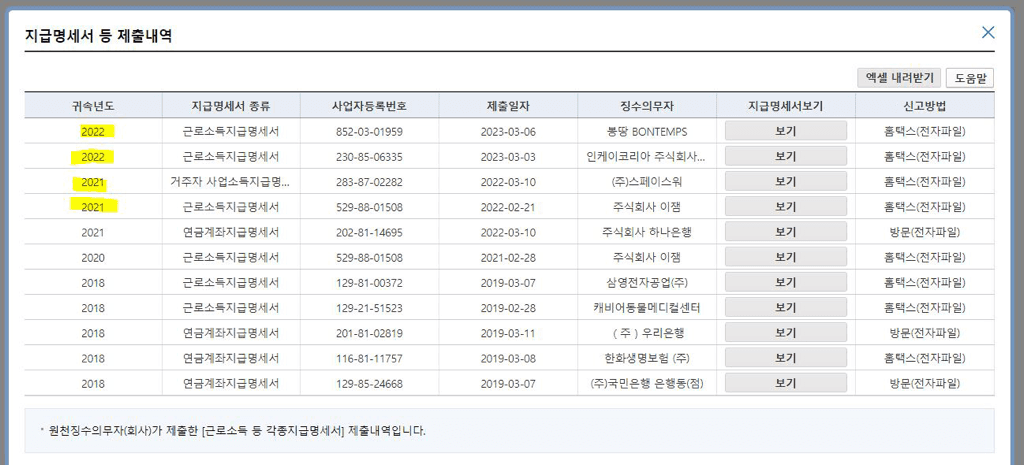Image resolution: width=1024 pixels, height=465 pixels.
Task: Click year 2022 in the BONTEMPS row
Action: (93, 131)
